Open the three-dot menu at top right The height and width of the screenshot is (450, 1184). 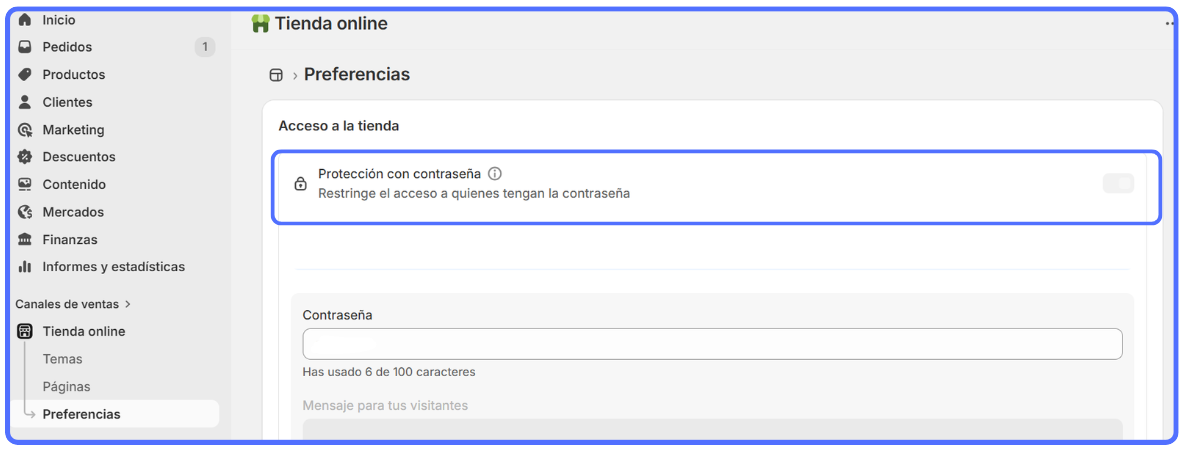(x=1169, y=24)
